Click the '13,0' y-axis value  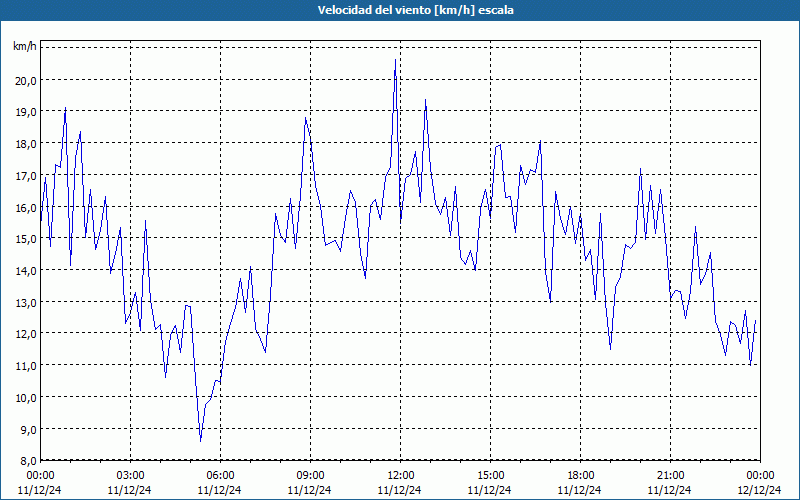click(28, 302)
